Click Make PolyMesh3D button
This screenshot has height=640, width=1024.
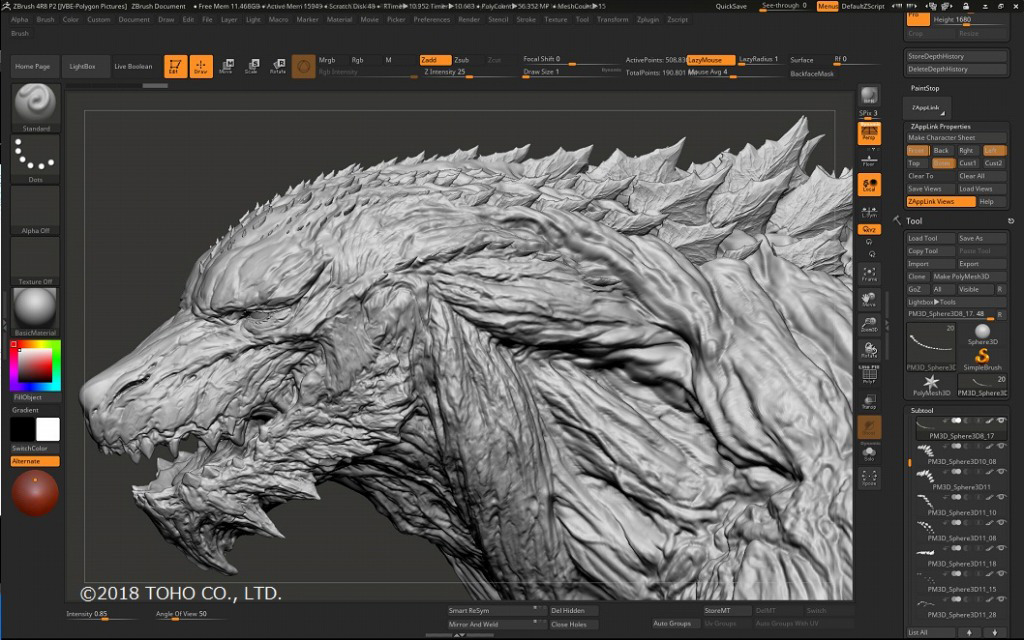click(970, 276)
